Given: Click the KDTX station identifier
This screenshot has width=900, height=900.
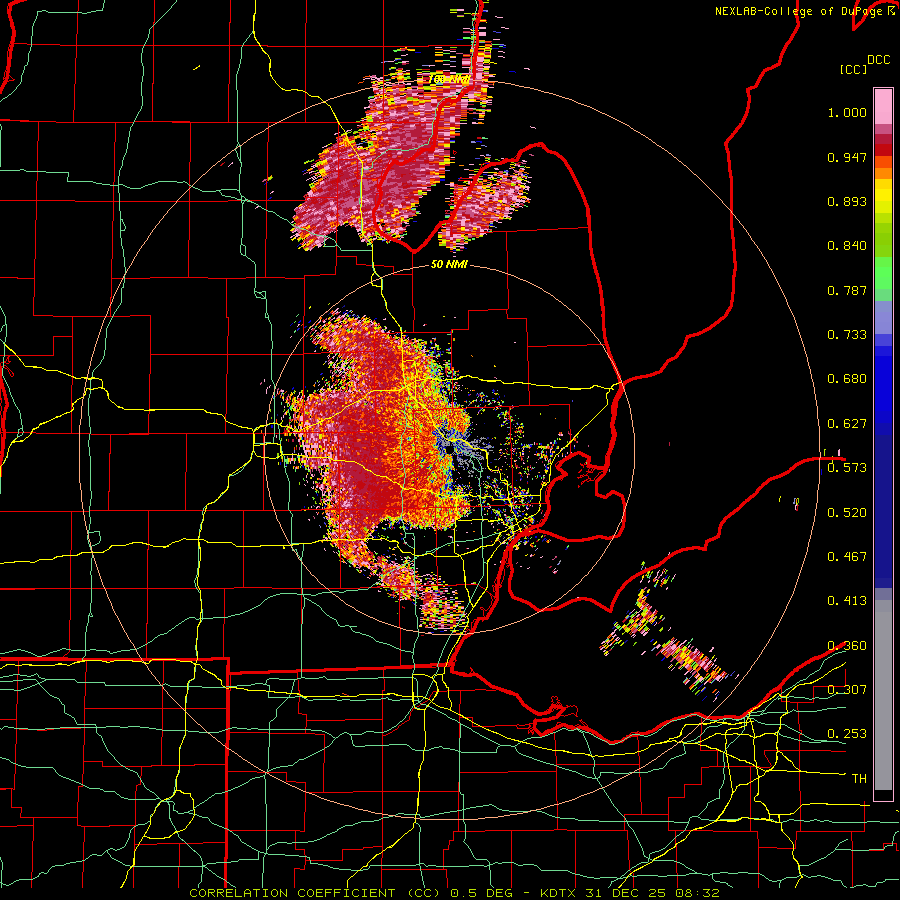Looking at the screenshot, I should coord(560,893).
